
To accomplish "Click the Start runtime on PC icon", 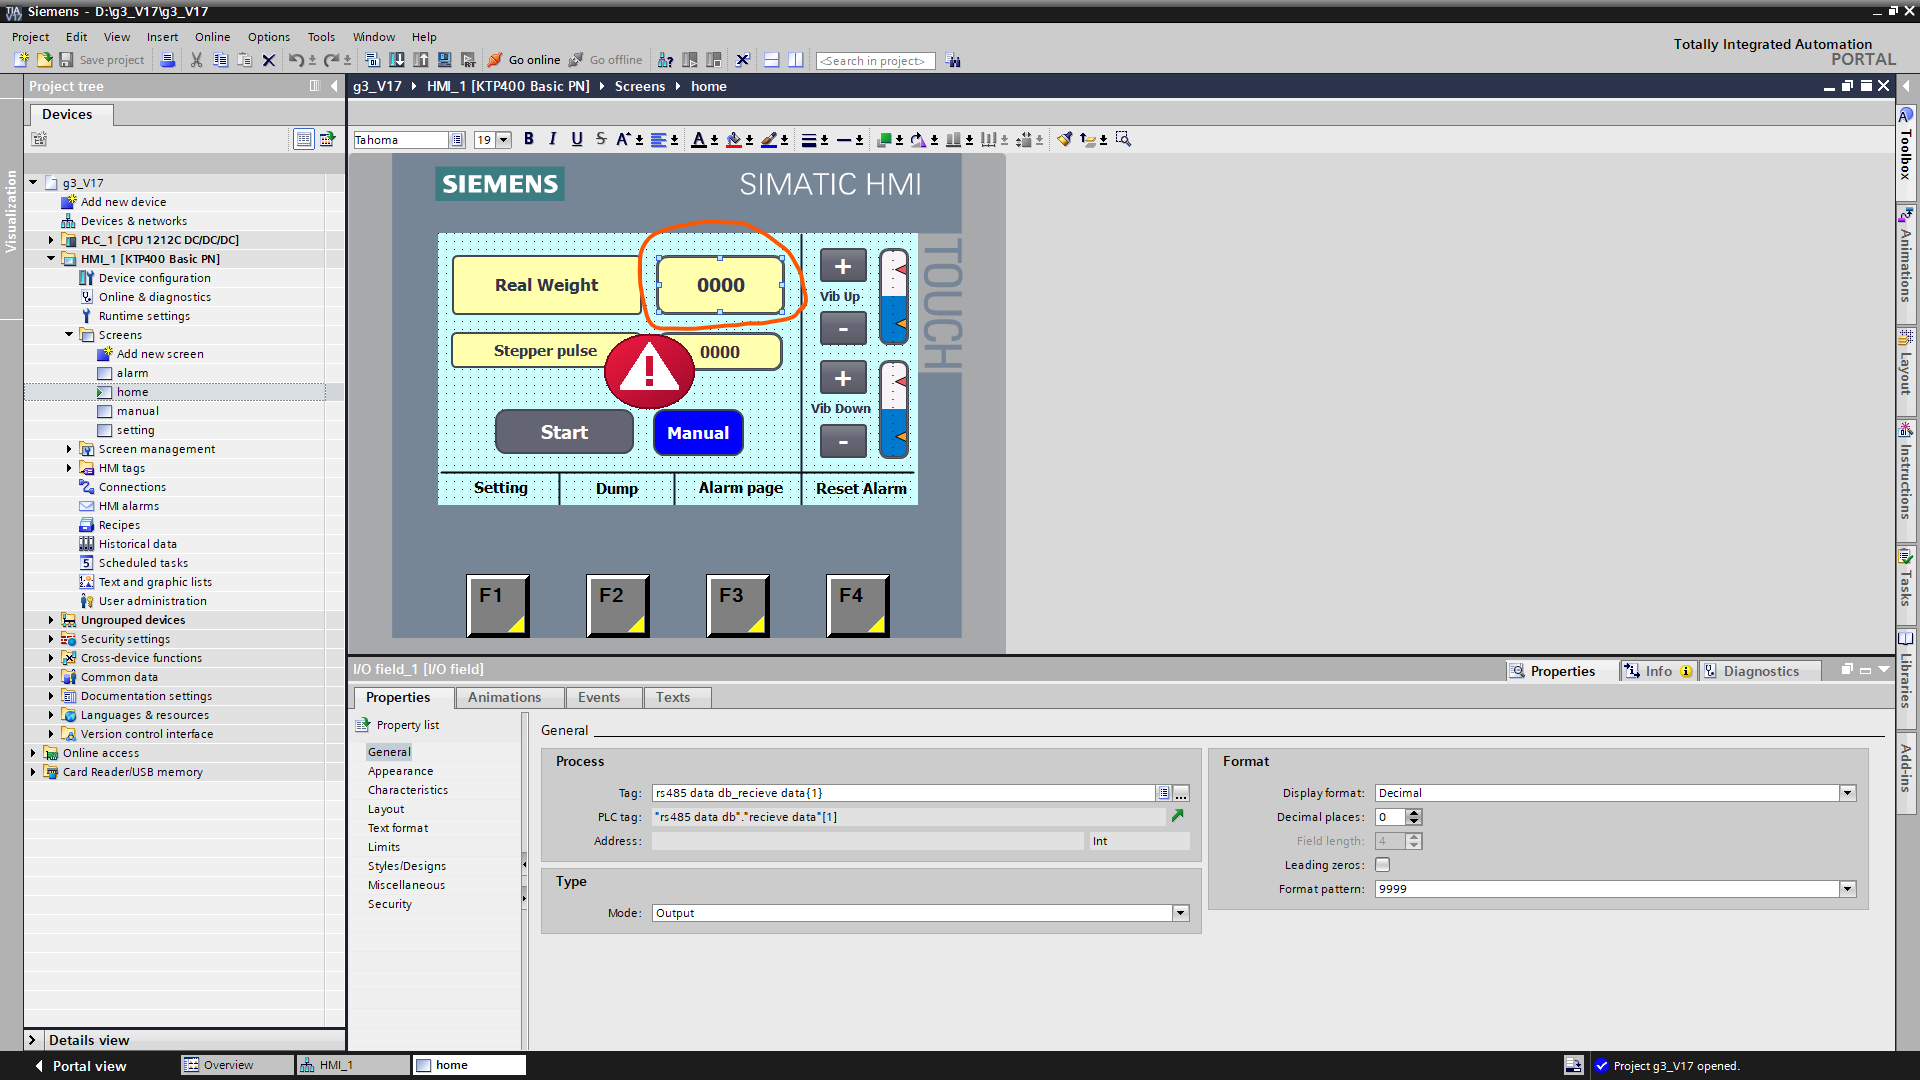I will coord(467,60).
